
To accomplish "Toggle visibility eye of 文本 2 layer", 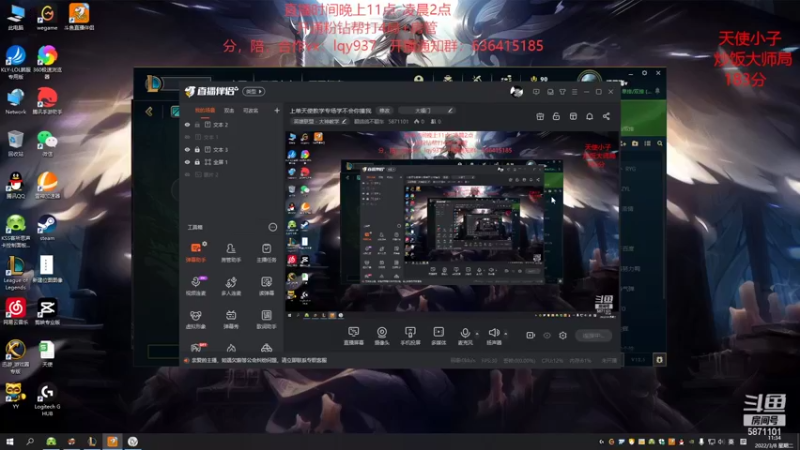I will pyautogui.click(x=187, y=124).
